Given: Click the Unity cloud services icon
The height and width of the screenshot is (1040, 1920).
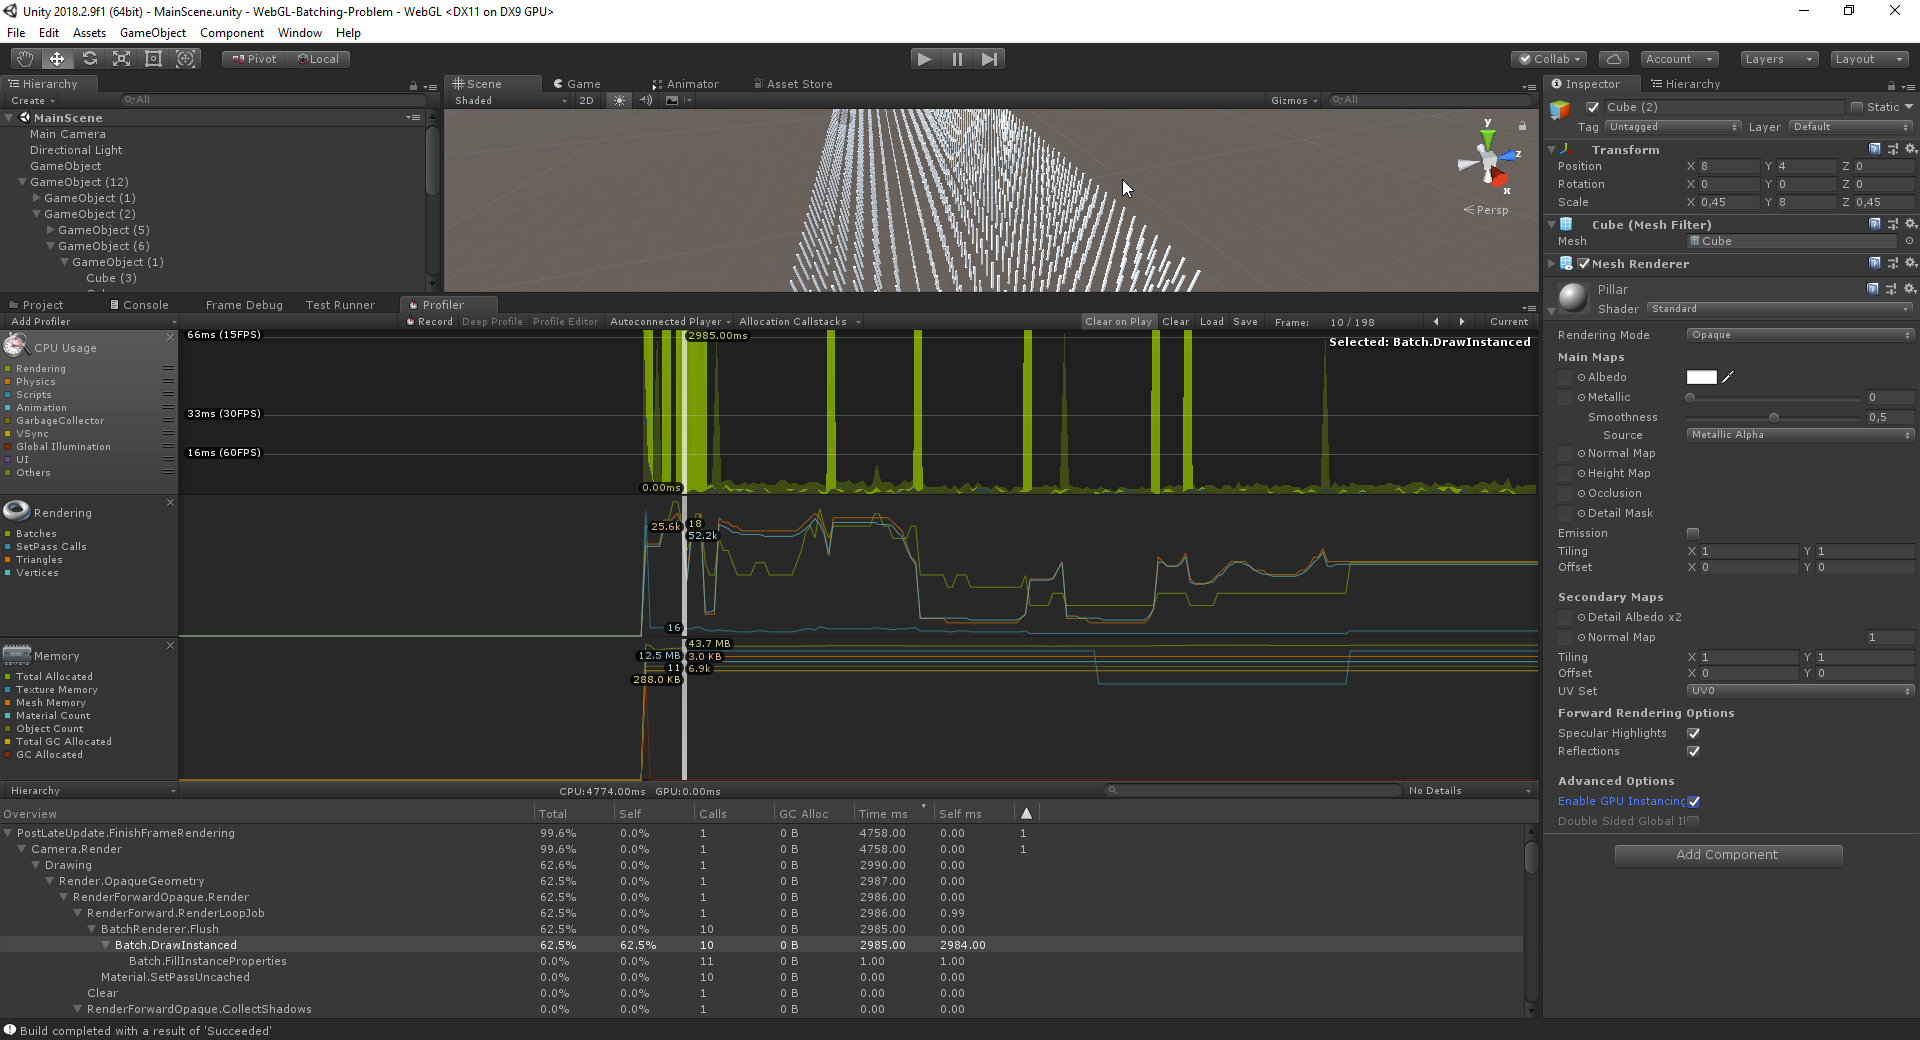Looking at the screenshot, I should tap(1613, 58).
